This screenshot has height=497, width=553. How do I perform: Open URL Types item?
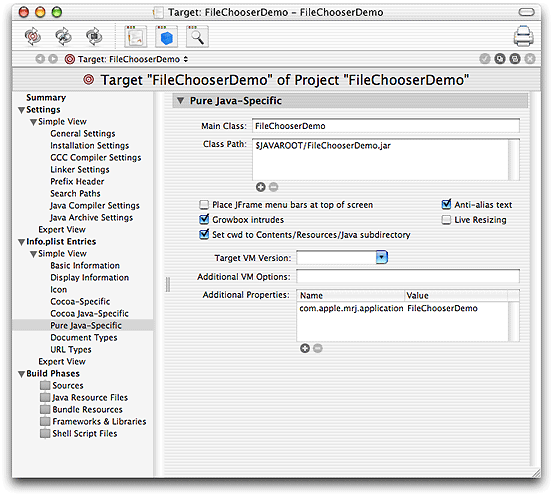pyautogui.click(x=71, y=349)
